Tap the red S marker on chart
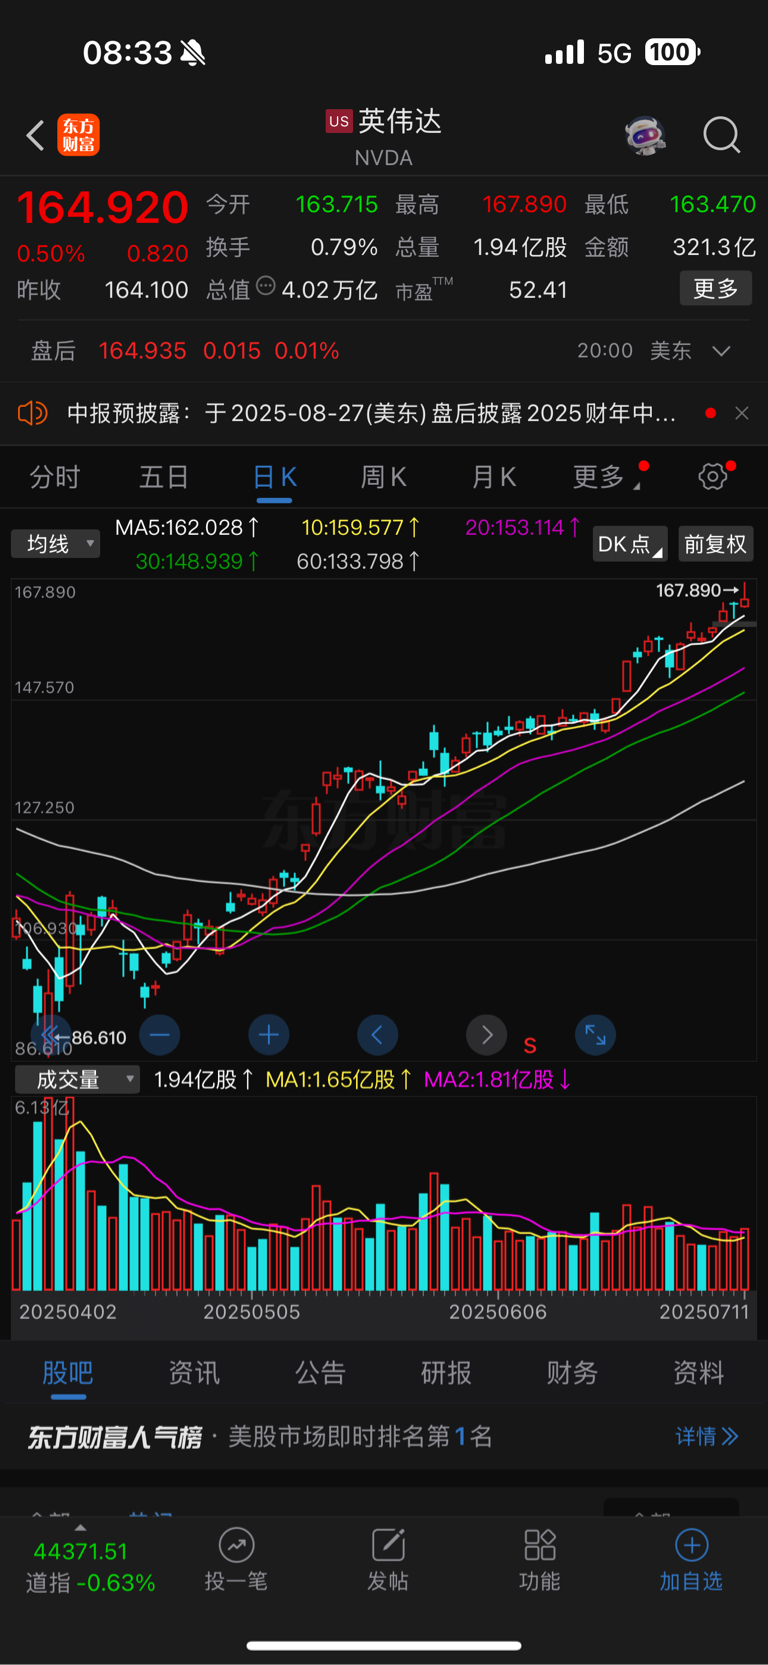This screenshot has height=1665, width=768. point(530,1046)
